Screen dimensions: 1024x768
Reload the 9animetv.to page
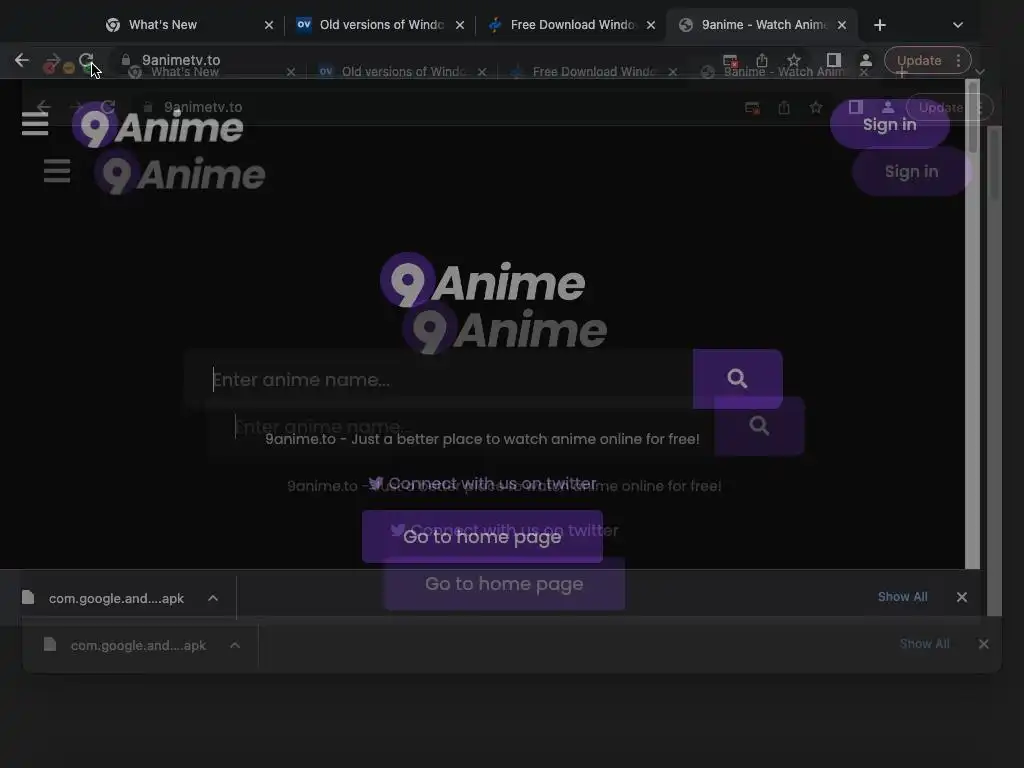(x=86, y=60)
